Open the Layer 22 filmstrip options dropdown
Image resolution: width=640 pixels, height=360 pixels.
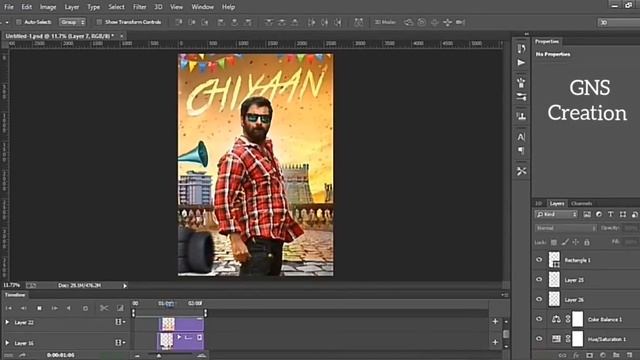(x=120, y=322)
